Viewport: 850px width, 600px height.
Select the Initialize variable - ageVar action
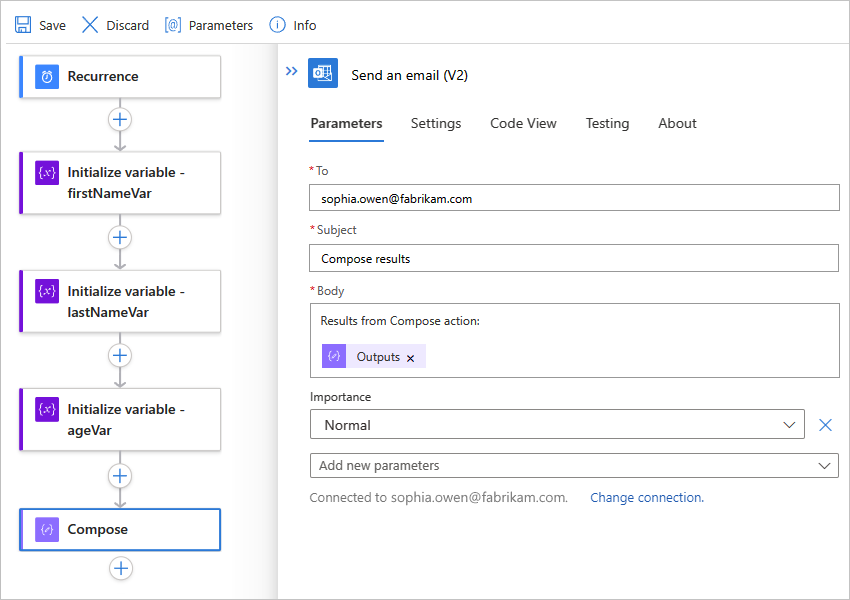coord(120,420)
